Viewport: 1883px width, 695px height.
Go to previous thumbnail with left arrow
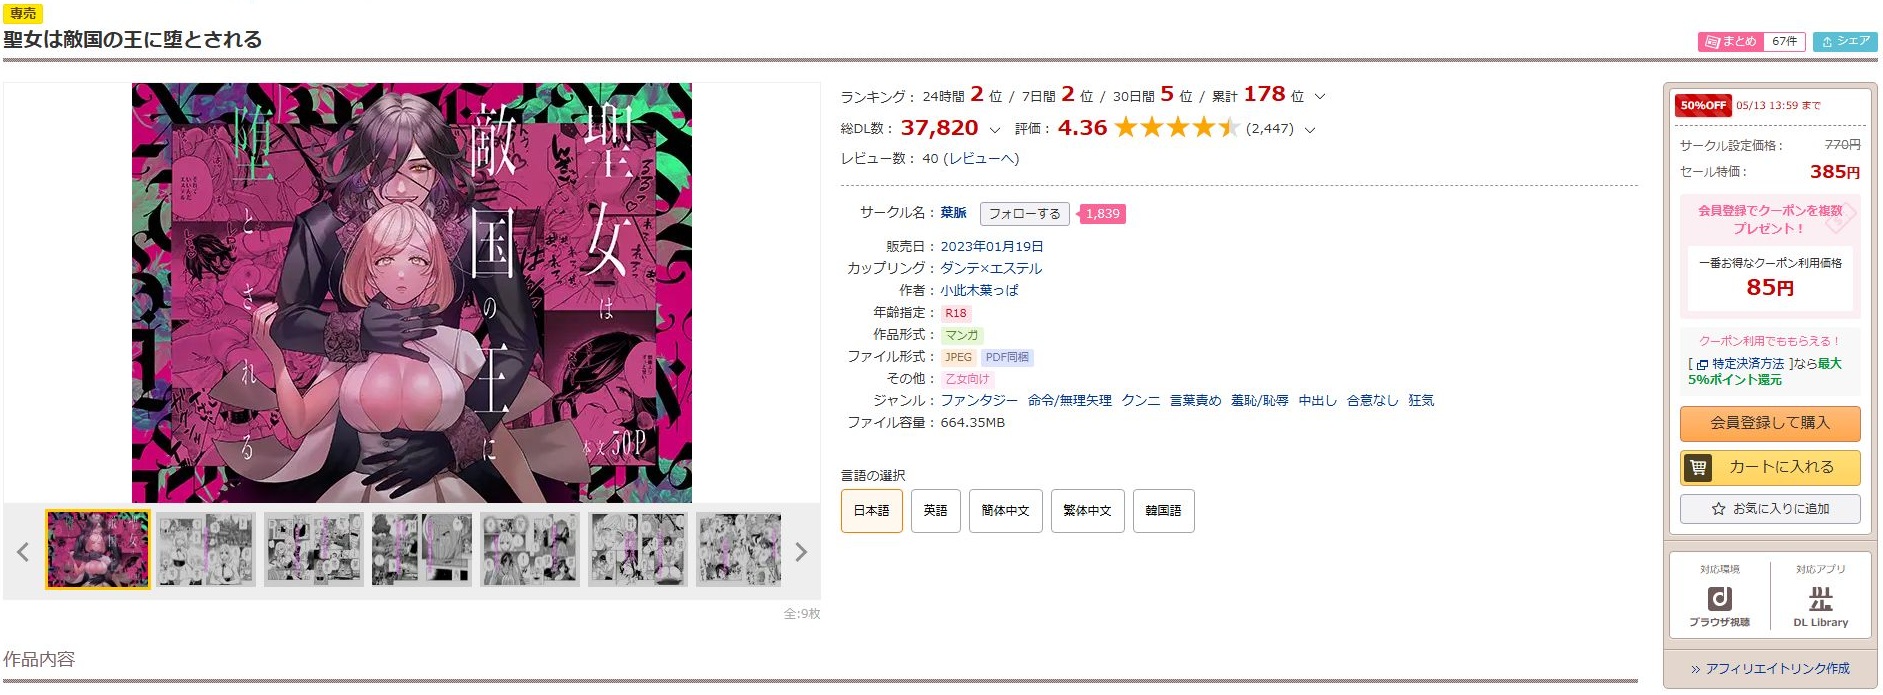tap(23, 552)
